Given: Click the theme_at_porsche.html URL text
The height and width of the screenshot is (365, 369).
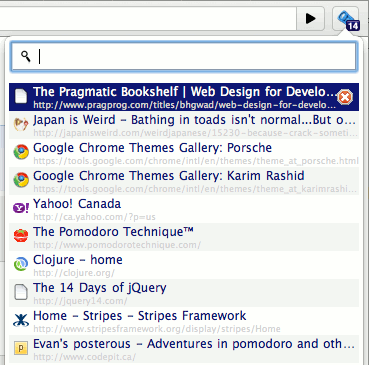Looking at the screenshot, I should 196,161.
